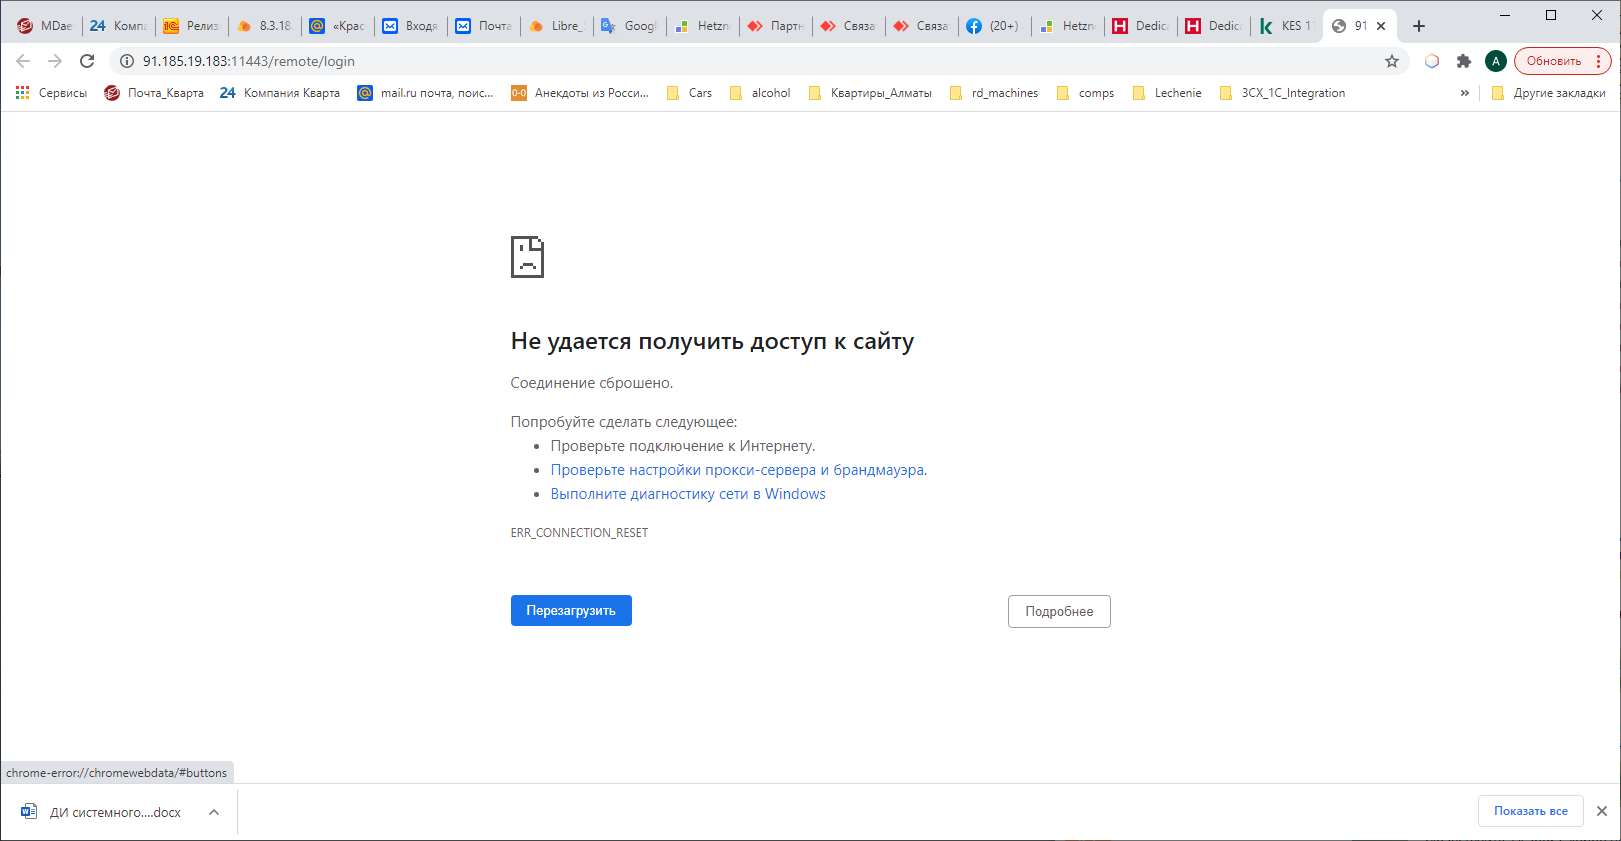
Task: Click the back navigation arrow
Action: [23, 61]
